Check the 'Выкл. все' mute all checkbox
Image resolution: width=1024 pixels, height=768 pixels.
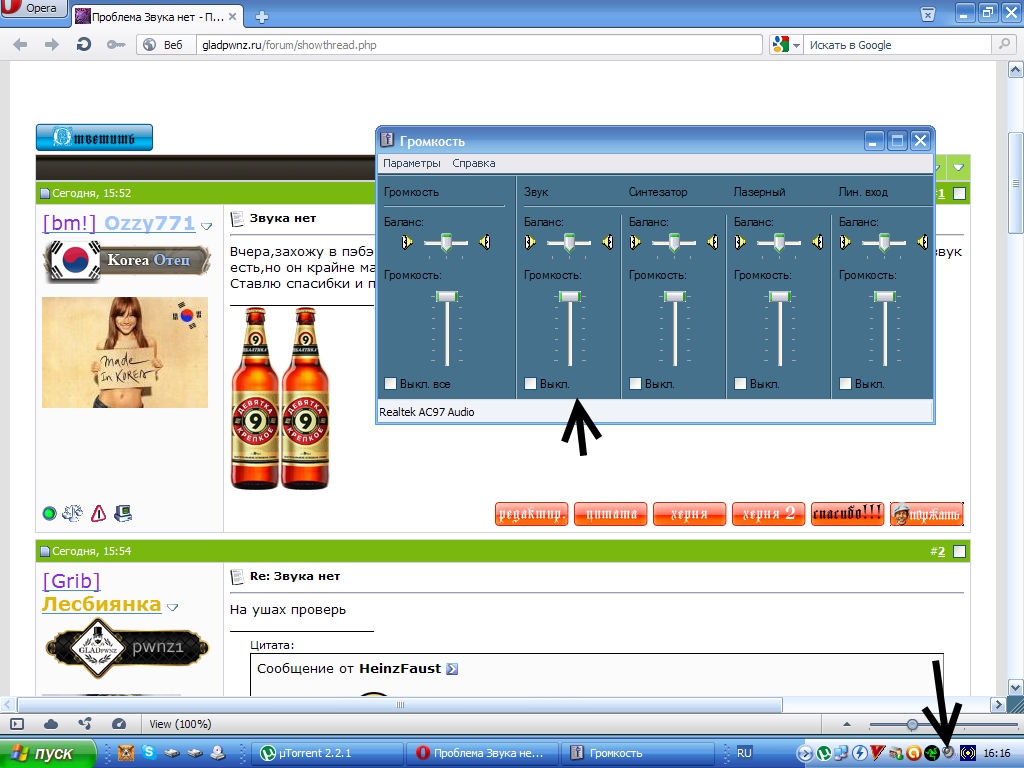(391, 383)
